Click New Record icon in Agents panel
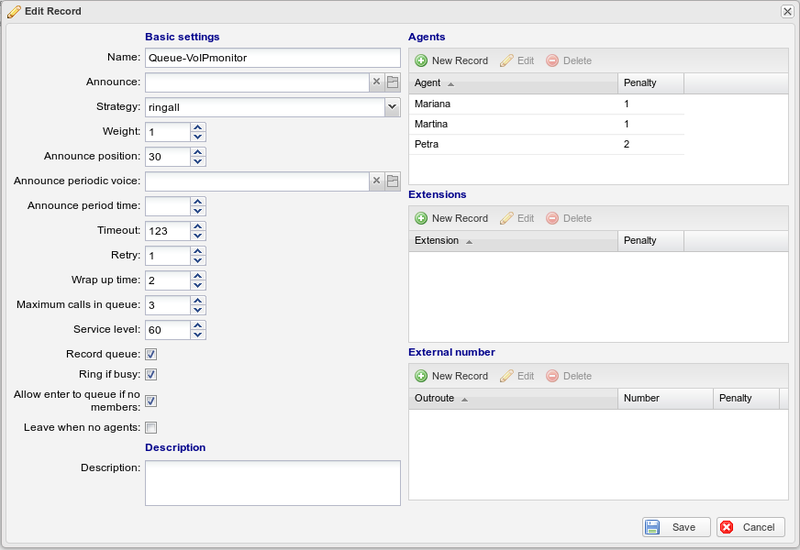This screenshot has width=800, height=550. [x=421, y=61]
